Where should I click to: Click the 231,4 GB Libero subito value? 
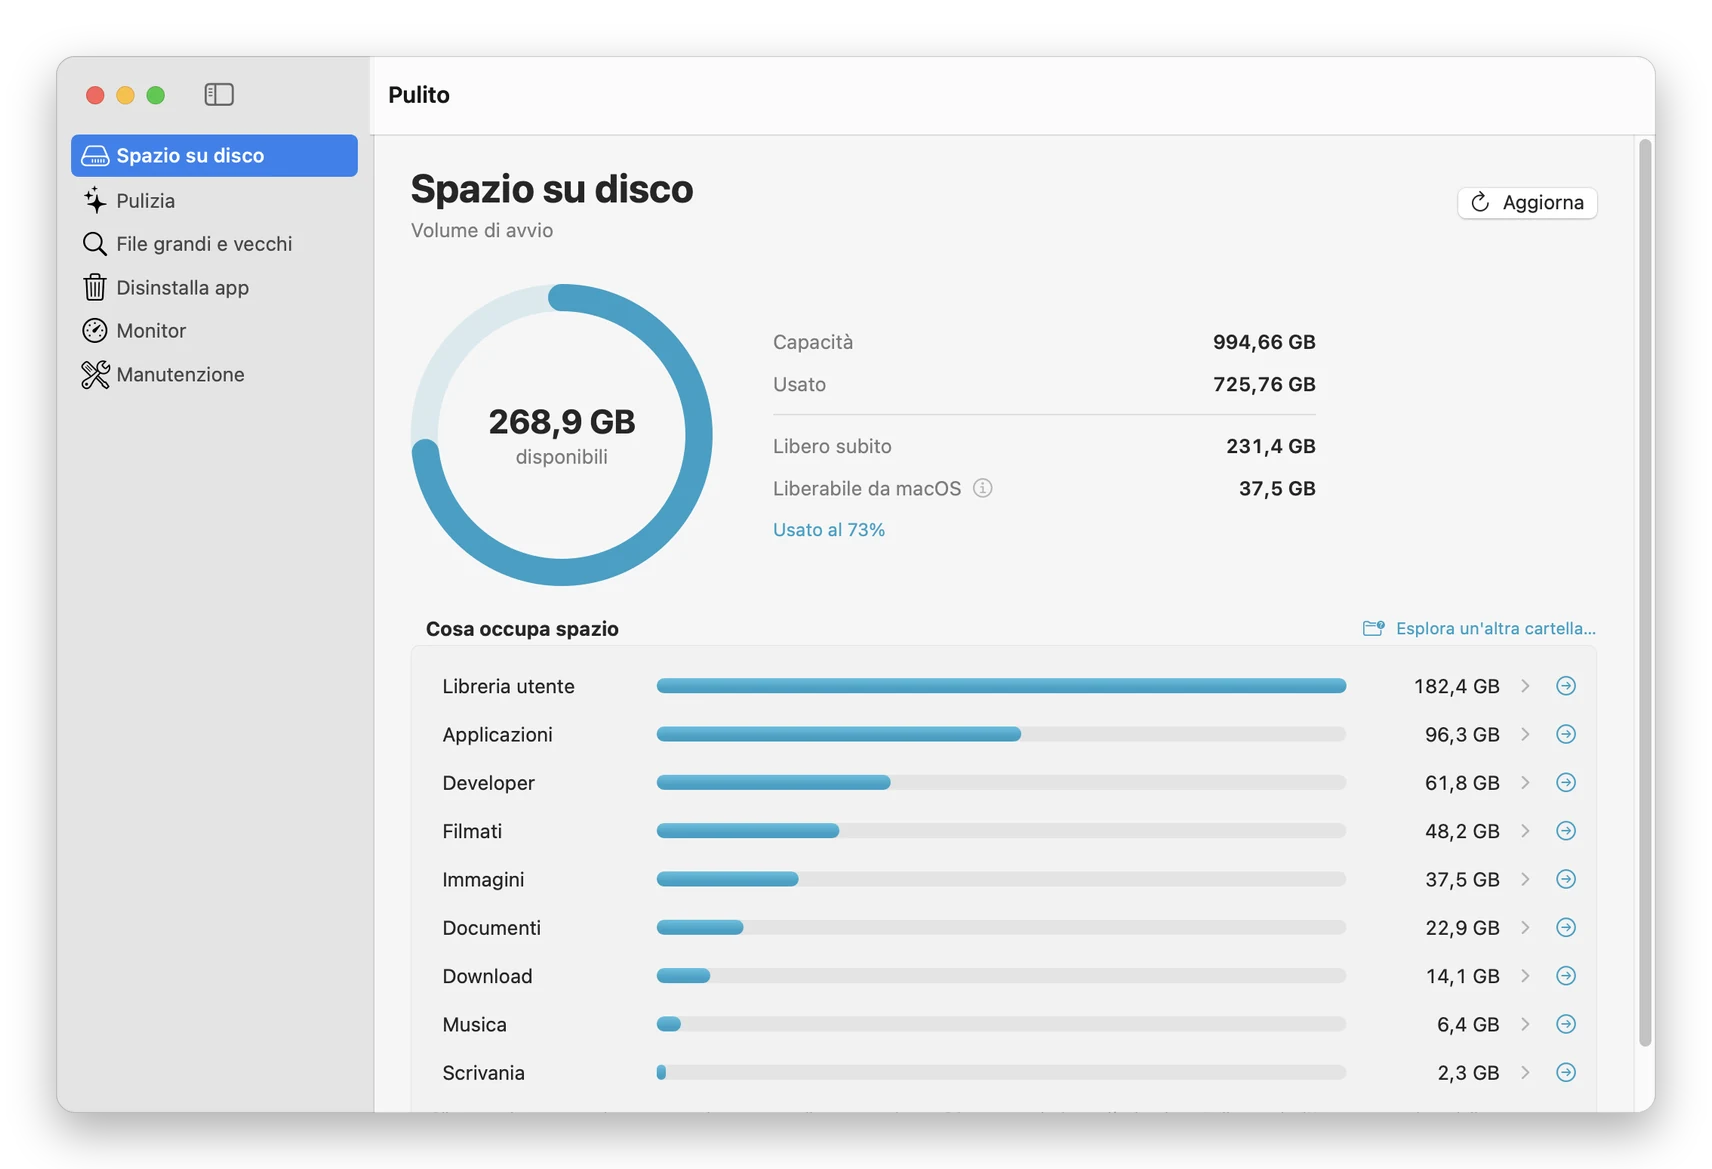(1271, 446)
